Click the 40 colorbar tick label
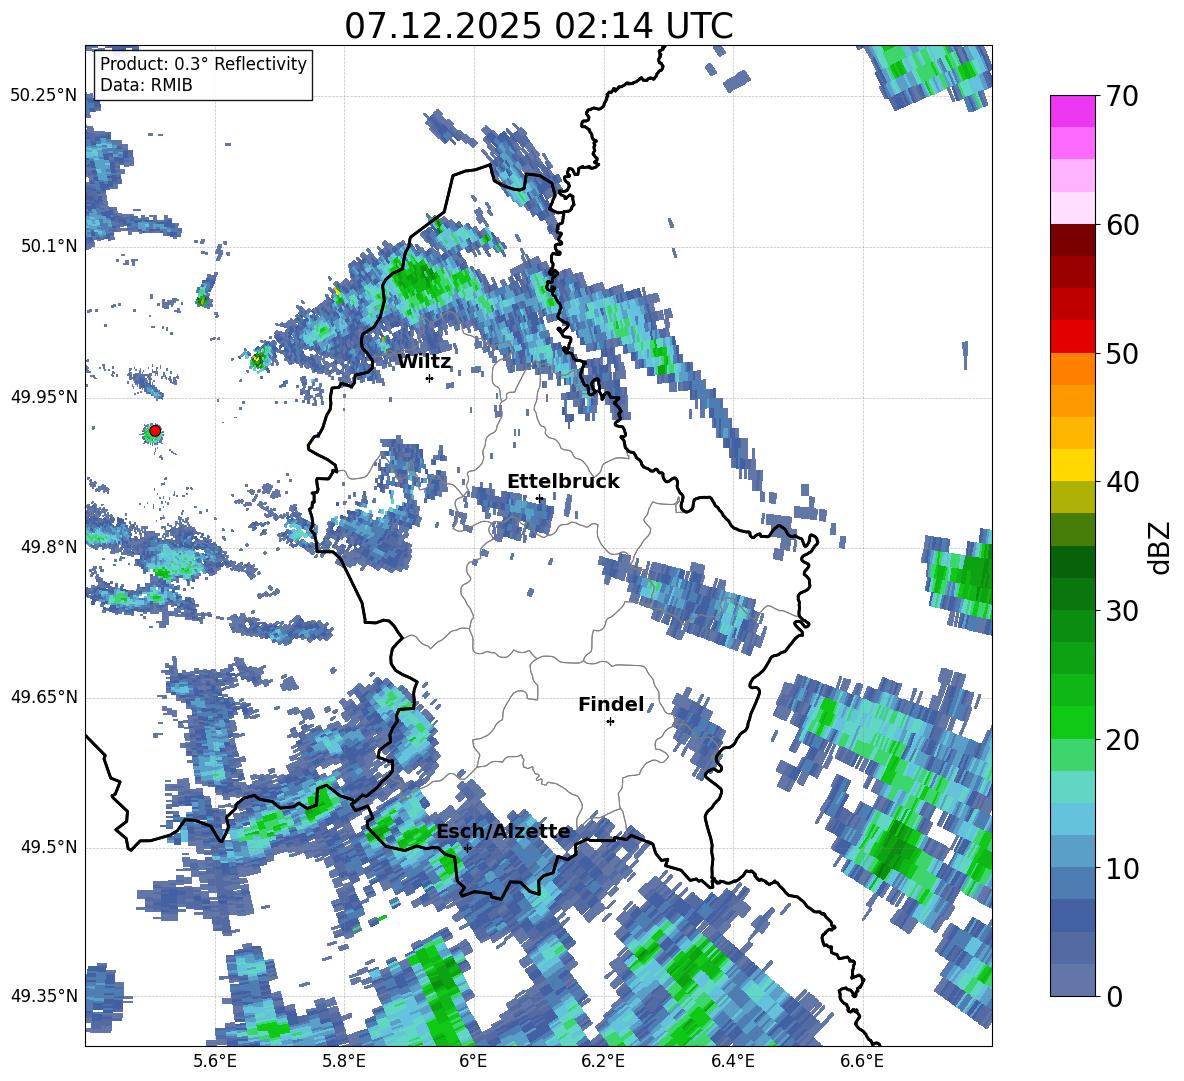Screen dimensions: 1184x1081 (1122, 482)
